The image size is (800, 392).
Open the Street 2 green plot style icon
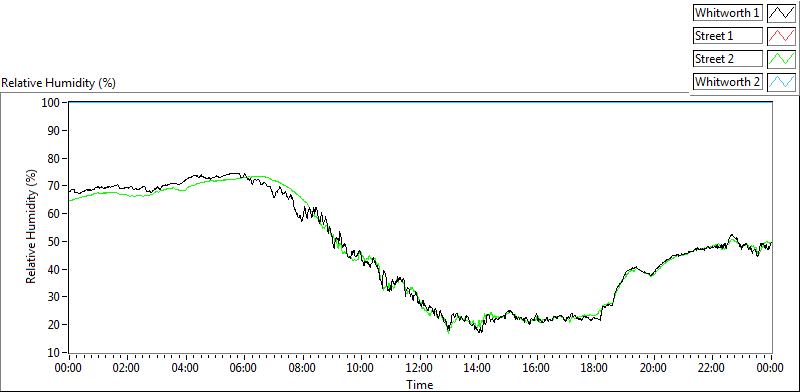pos(781,59)
